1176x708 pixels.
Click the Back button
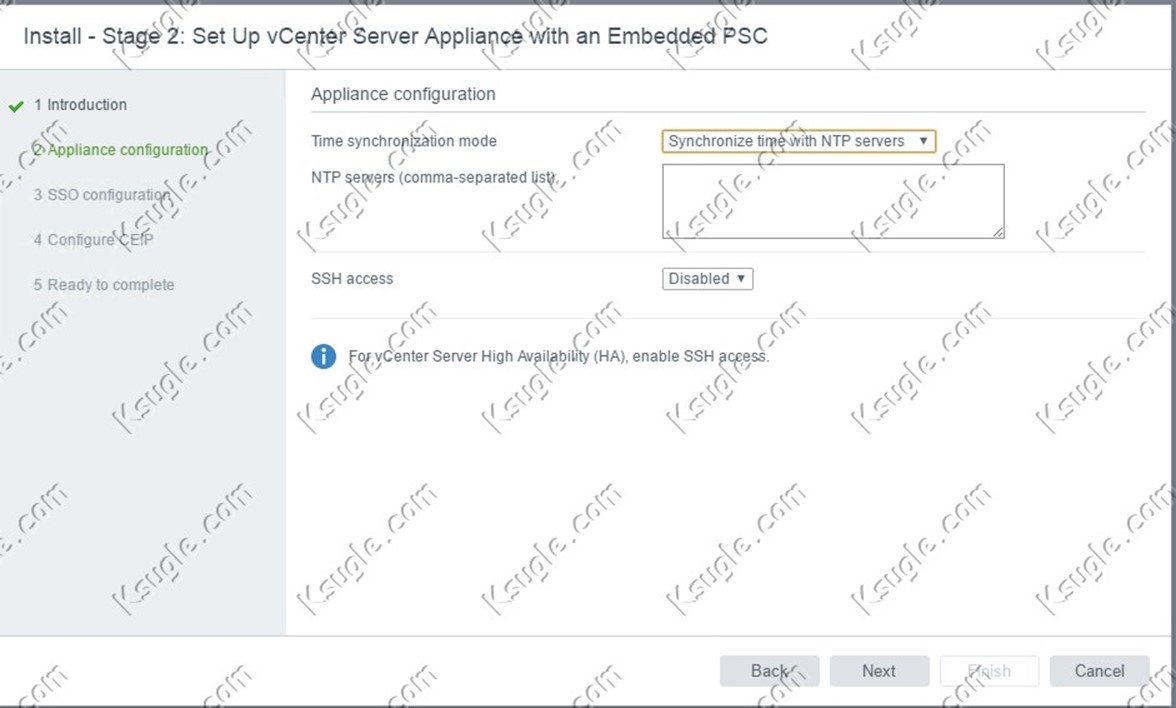click(770, 671)
